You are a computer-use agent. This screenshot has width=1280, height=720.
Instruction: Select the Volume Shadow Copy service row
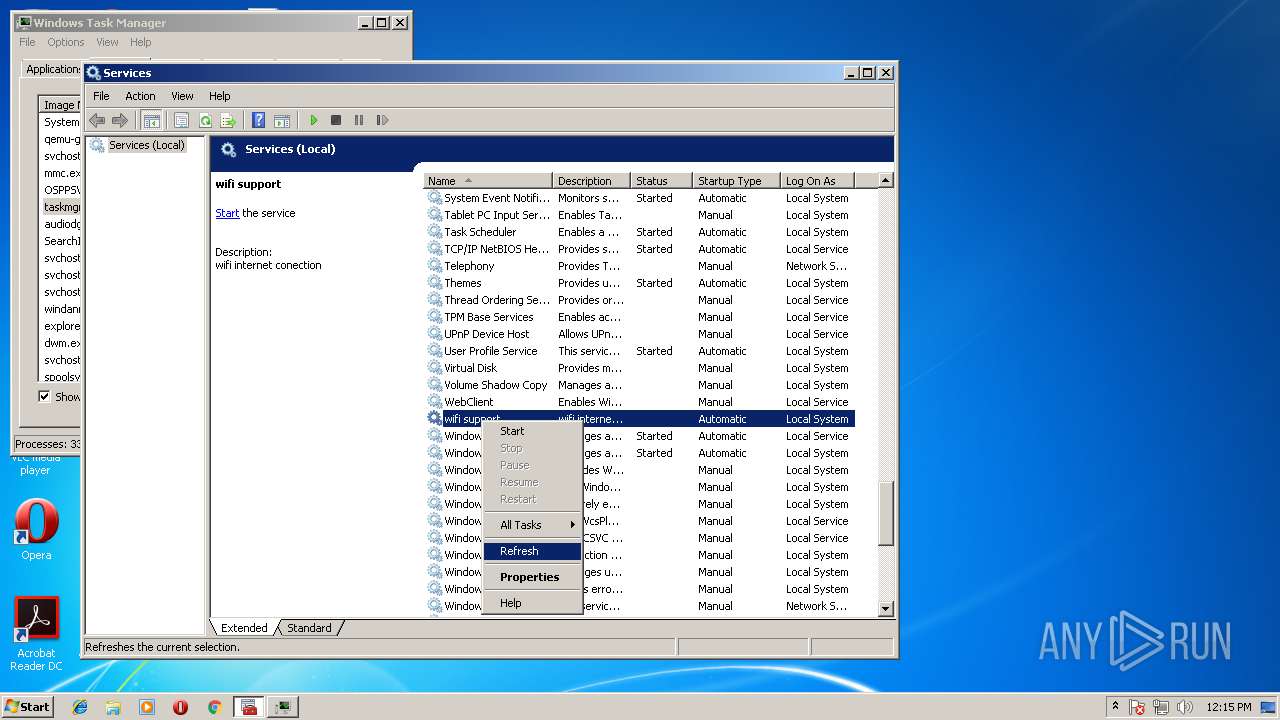(x=640, y=385)
